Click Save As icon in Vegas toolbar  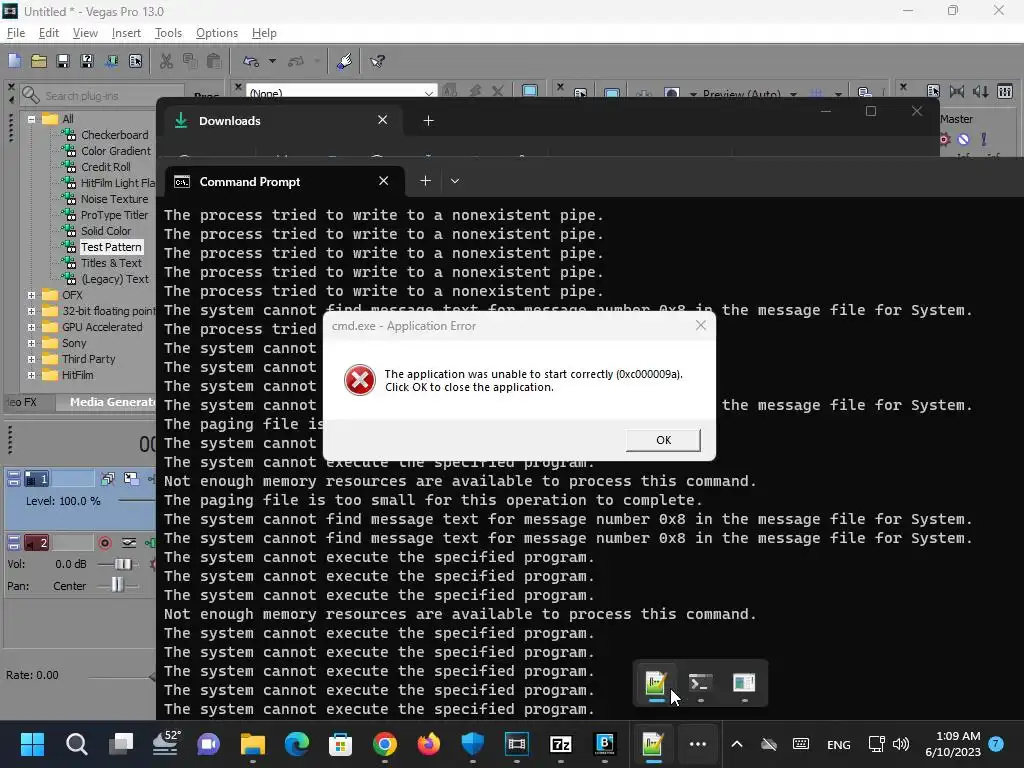[87, 61]
